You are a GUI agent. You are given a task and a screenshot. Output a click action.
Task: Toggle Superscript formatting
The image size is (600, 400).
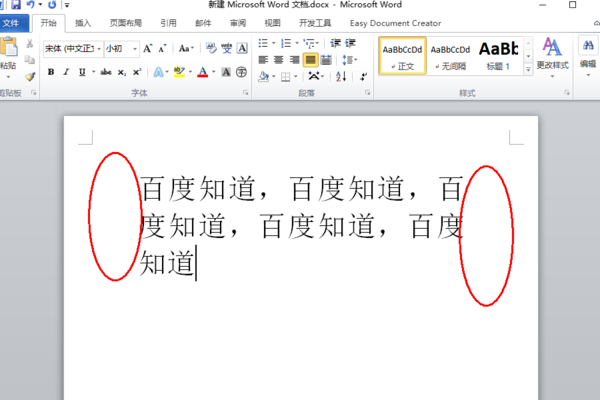(137, 72)
